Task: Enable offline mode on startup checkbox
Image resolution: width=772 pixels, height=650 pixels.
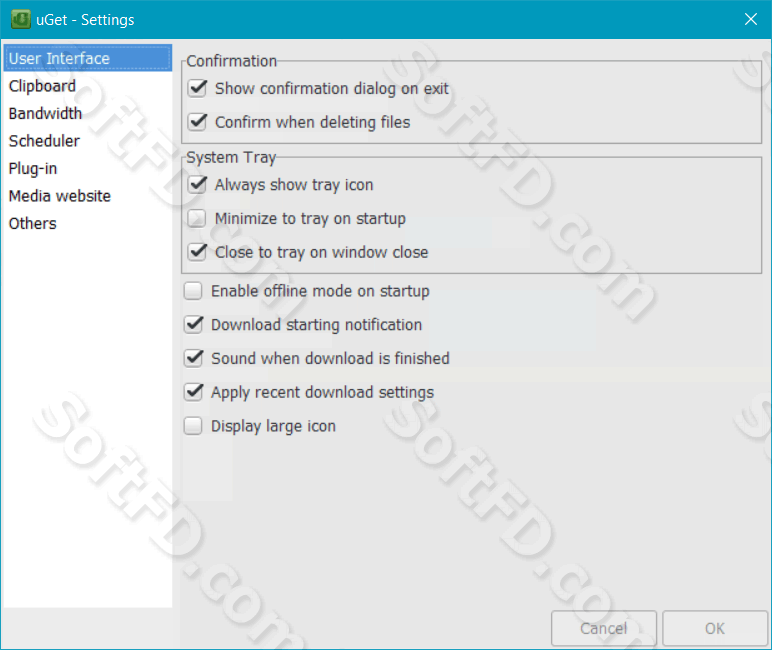Action: 193,291
